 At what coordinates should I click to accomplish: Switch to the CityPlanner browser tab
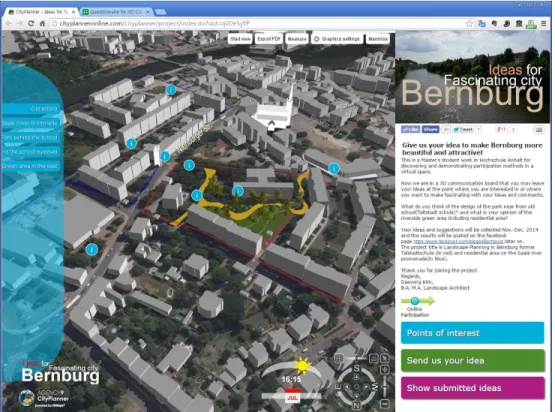[x=42, y=12]
